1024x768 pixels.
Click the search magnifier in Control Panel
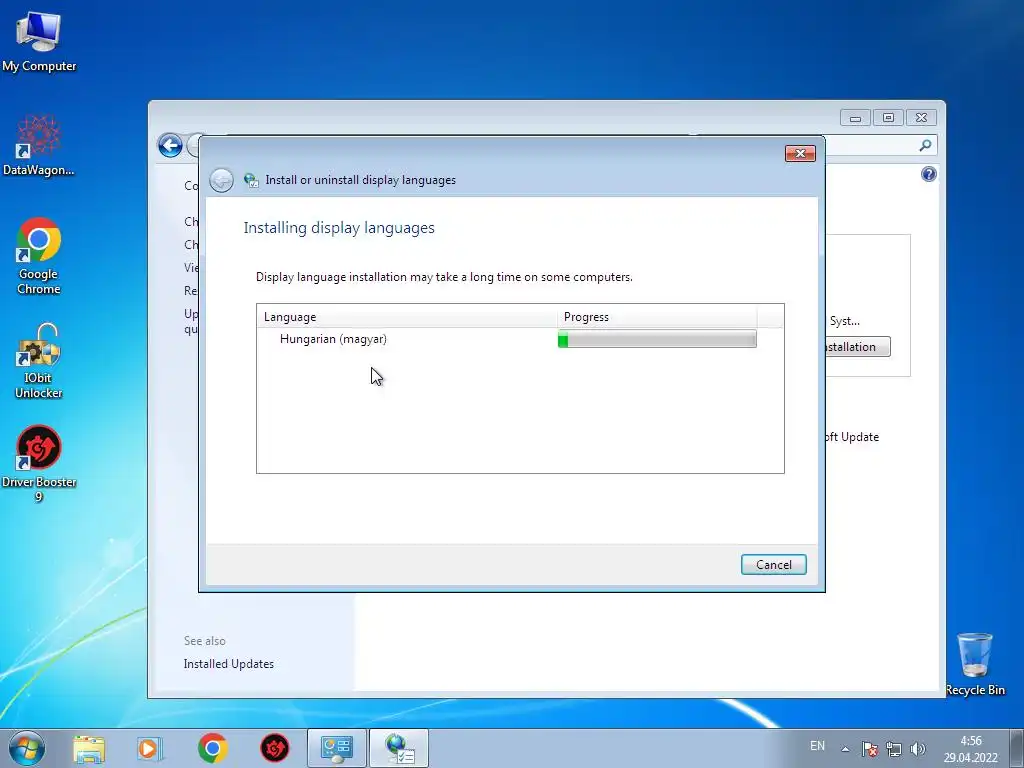tap(925, 145)
